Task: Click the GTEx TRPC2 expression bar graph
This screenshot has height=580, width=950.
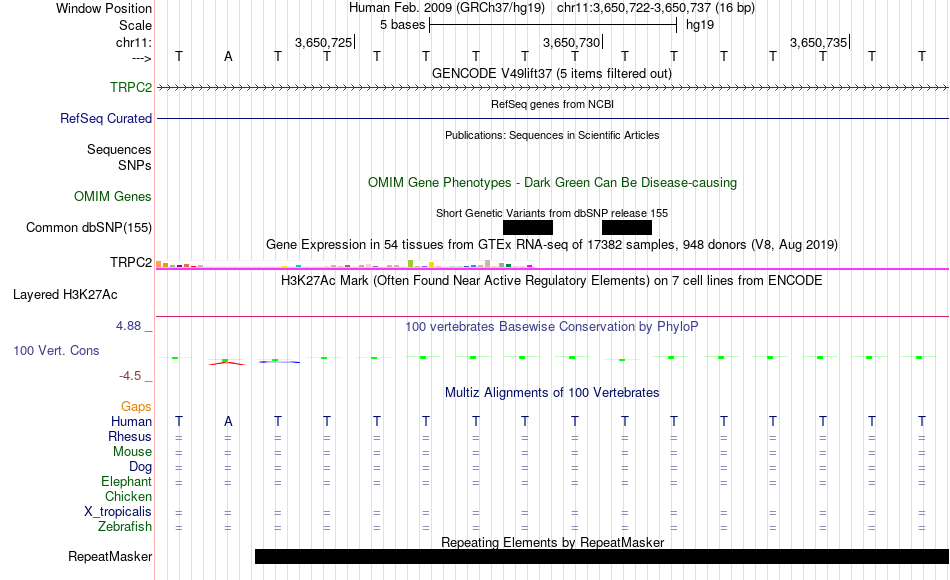Action: pos(344,264)
